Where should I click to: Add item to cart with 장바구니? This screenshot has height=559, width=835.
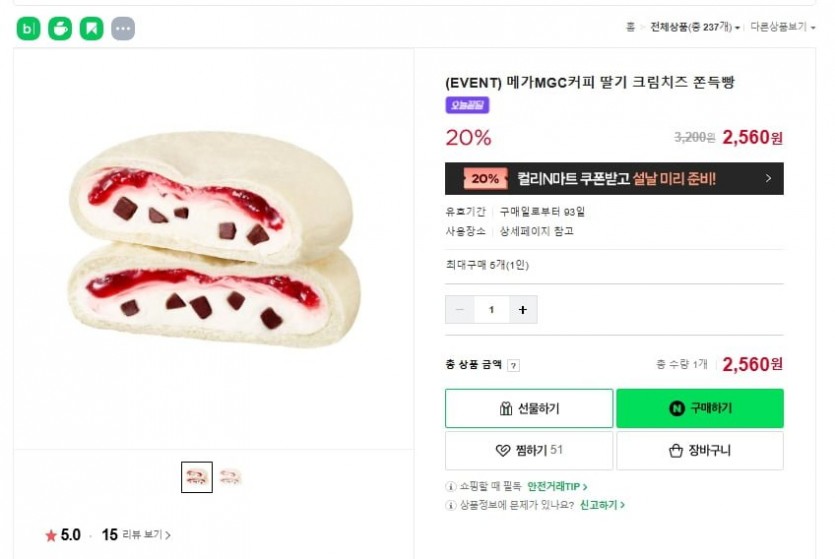point(700,451)
